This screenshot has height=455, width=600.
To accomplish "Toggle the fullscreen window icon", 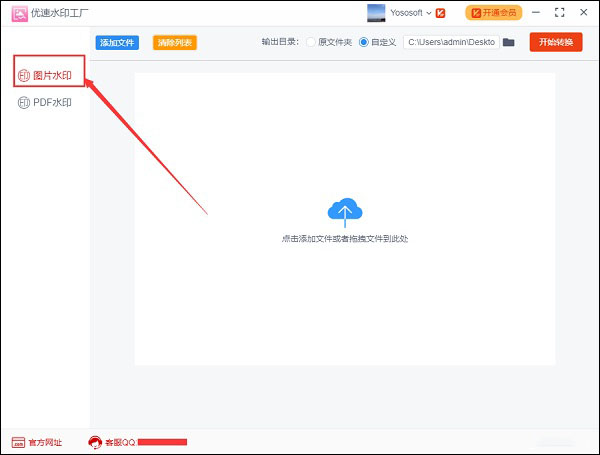I will (x=559, y=13).
